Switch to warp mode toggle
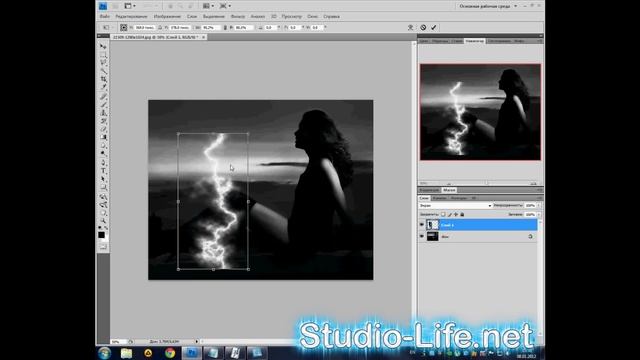This screenshot has height=360, width=640. (x=411, y=27)
